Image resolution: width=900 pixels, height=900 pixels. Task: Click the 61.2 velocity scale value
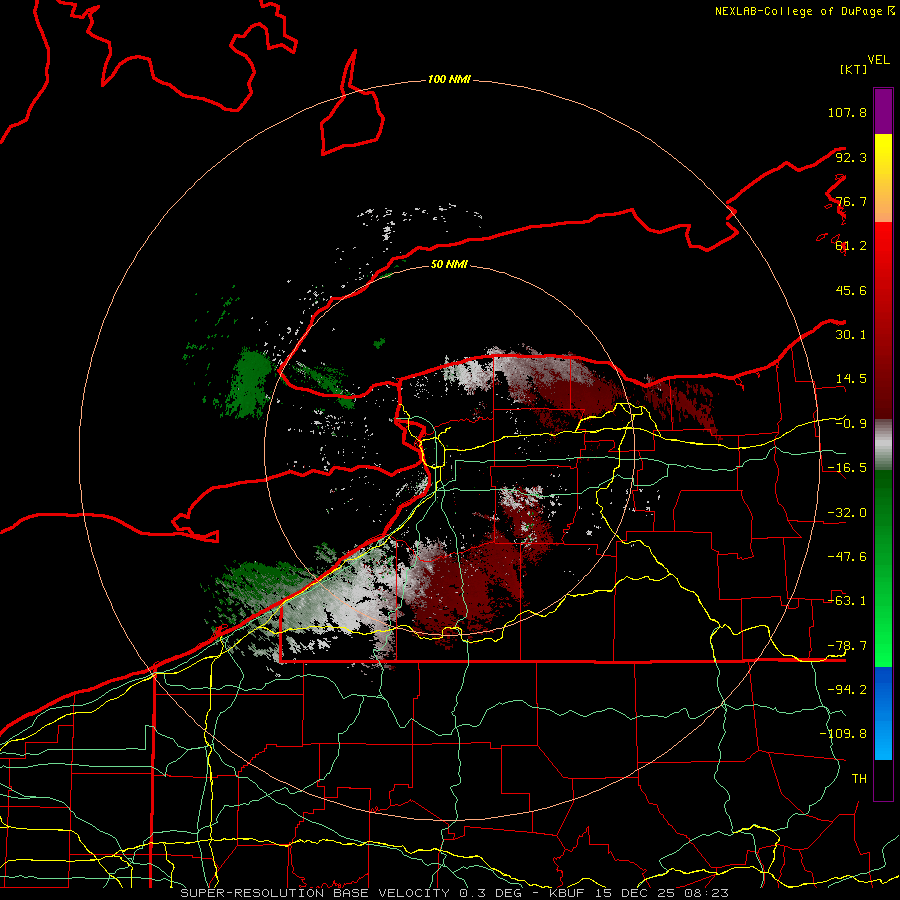tap(851, 246)
